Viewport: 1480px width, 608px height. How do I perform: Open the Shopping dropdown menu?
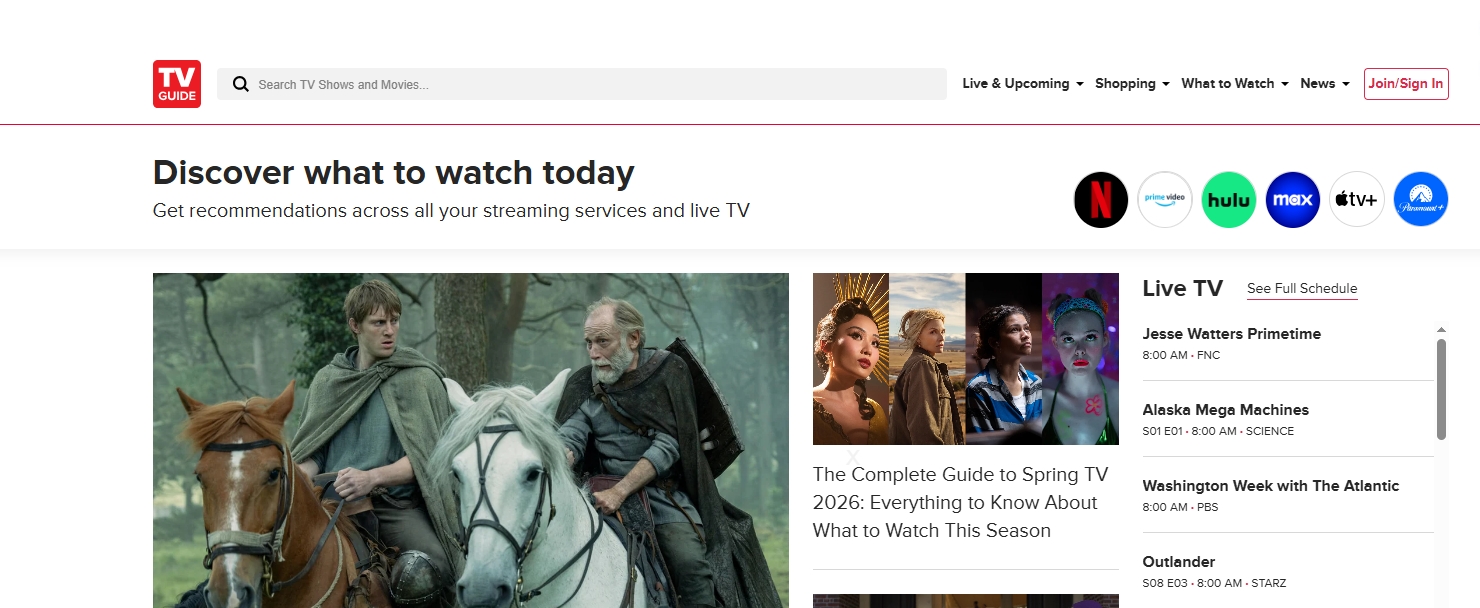1132,84
